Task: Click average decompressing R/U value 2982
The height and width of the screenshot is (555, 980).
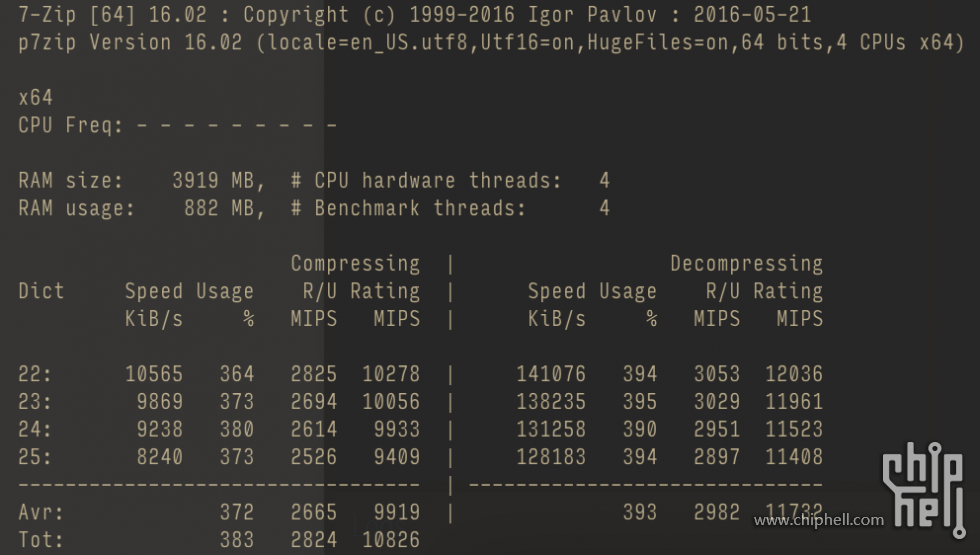Action: [x=717, y=512]
